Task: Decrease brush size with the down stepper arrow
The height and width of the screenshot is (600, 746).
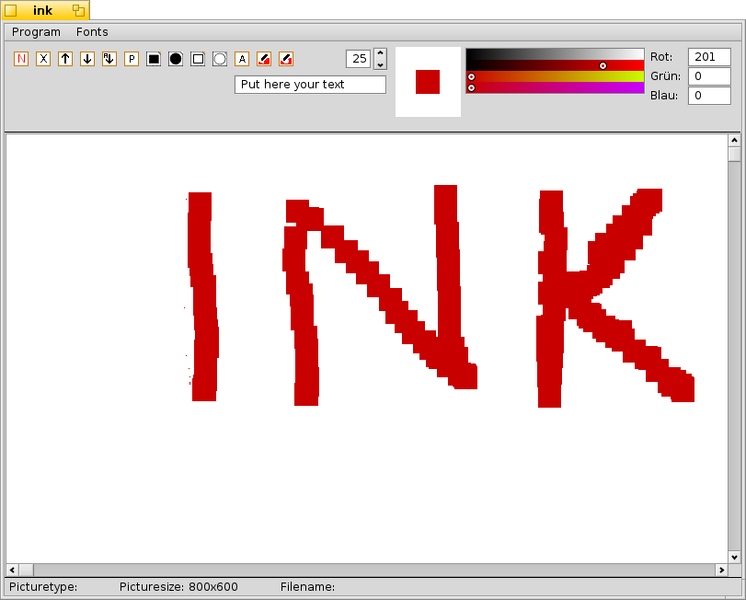Action: point(380,64)
